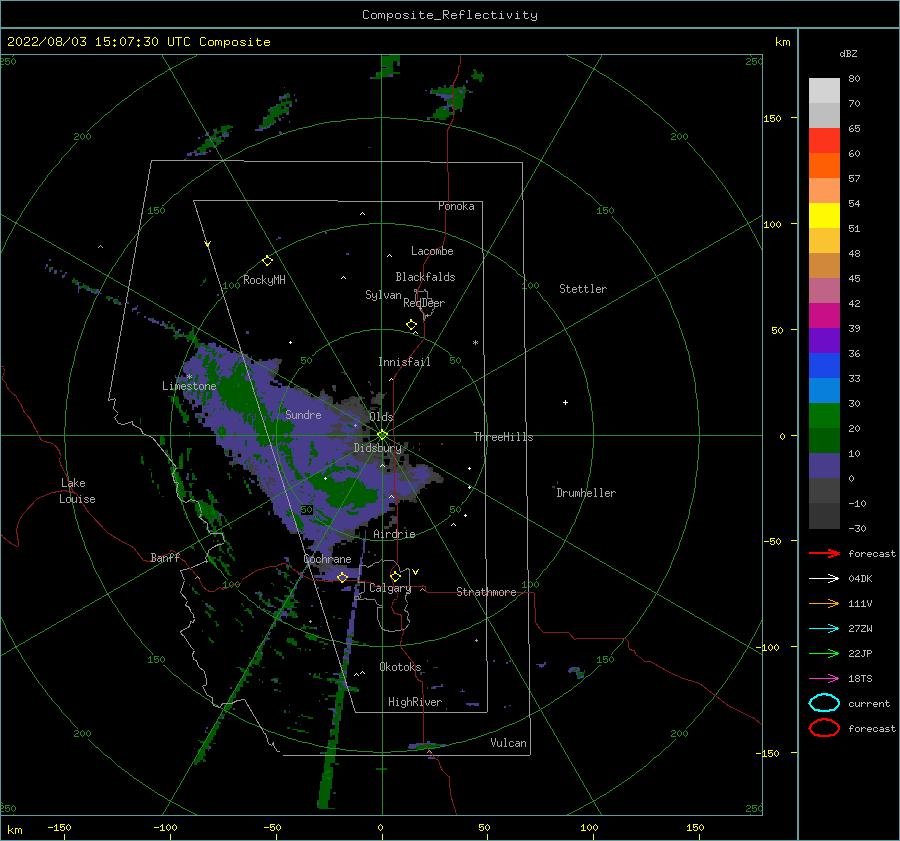Select the orange 57–60 dBZ swatch
Screen dimensions: 900x841
824,165
